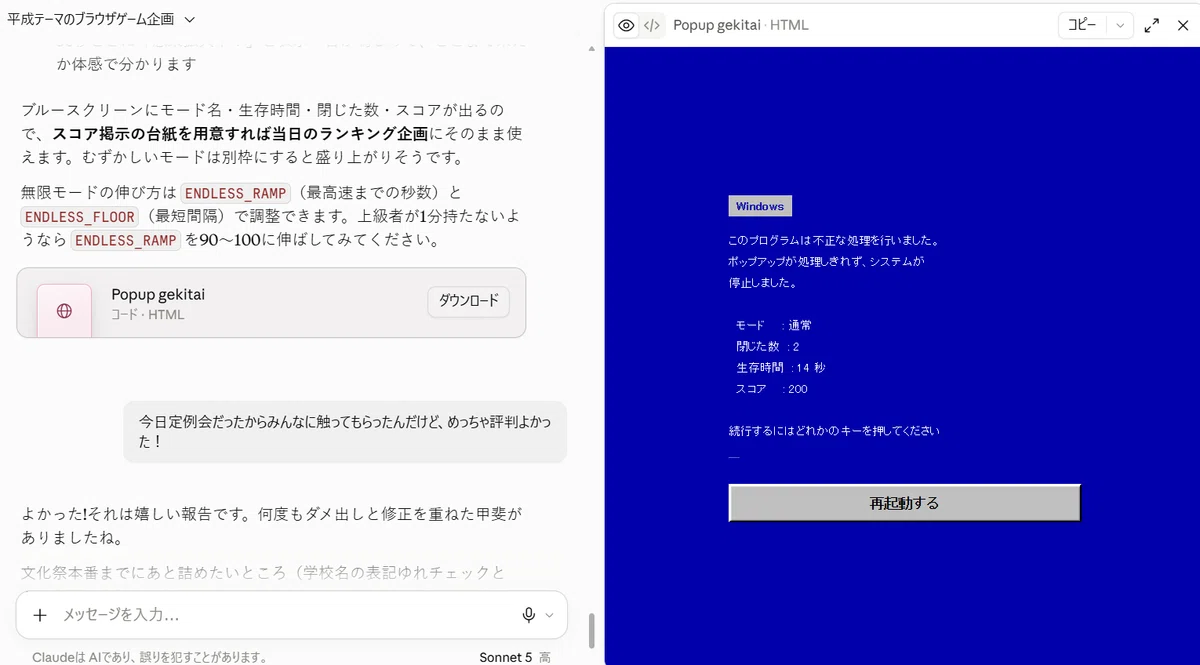Open the Sonnet 5 model selector
This screenshot has width=1200, height=665.
point(515,657)
